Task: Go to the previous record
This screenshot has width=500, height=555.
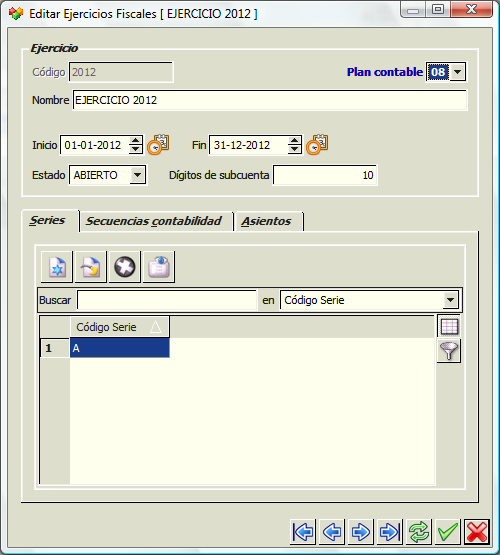Action: (x=332, y=531)
